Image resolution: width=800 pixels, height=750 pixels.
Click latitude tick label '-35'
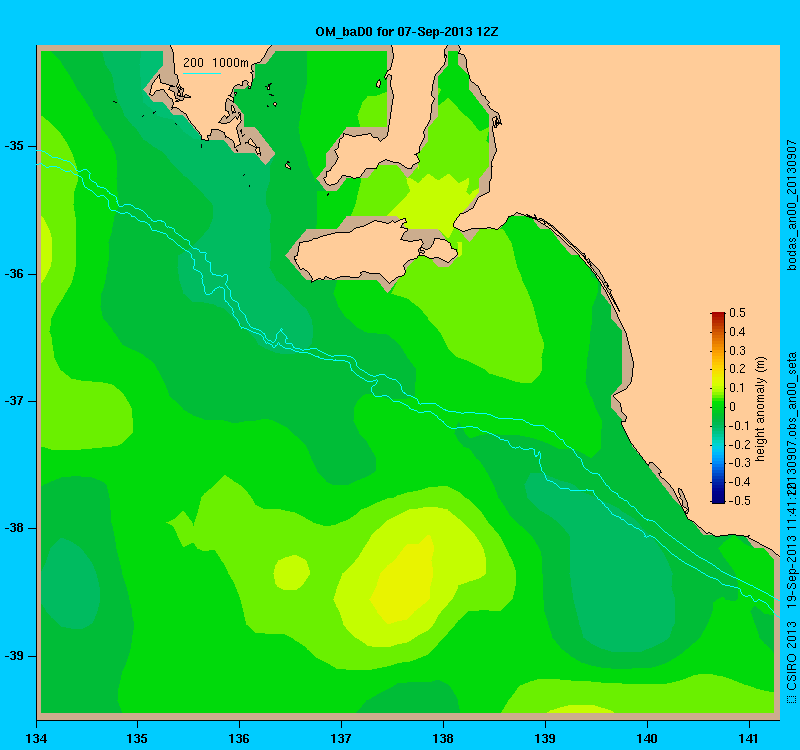coord(15,146)
